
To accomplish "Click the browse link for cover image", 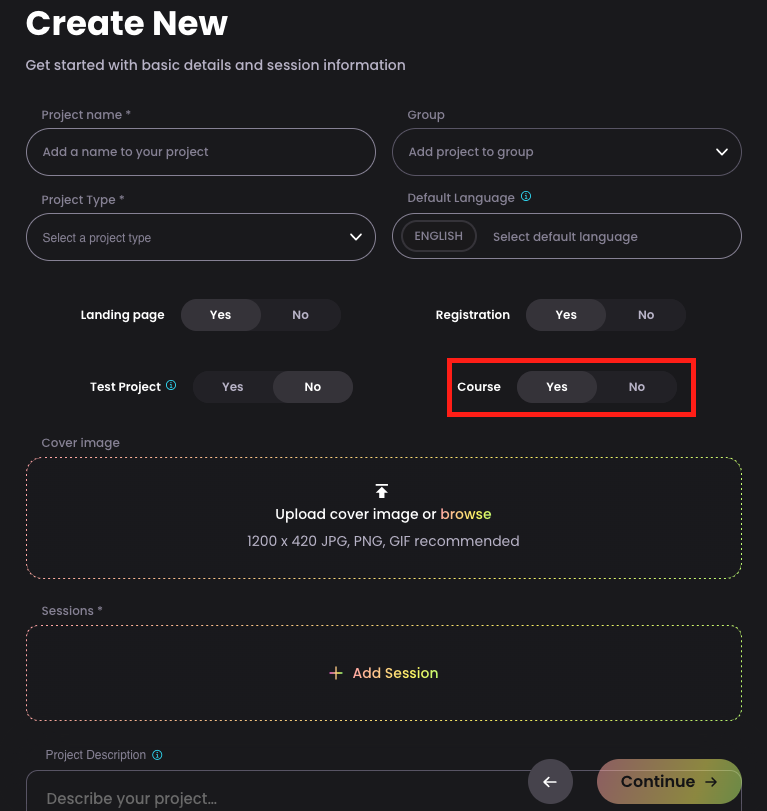I will 465,514.
